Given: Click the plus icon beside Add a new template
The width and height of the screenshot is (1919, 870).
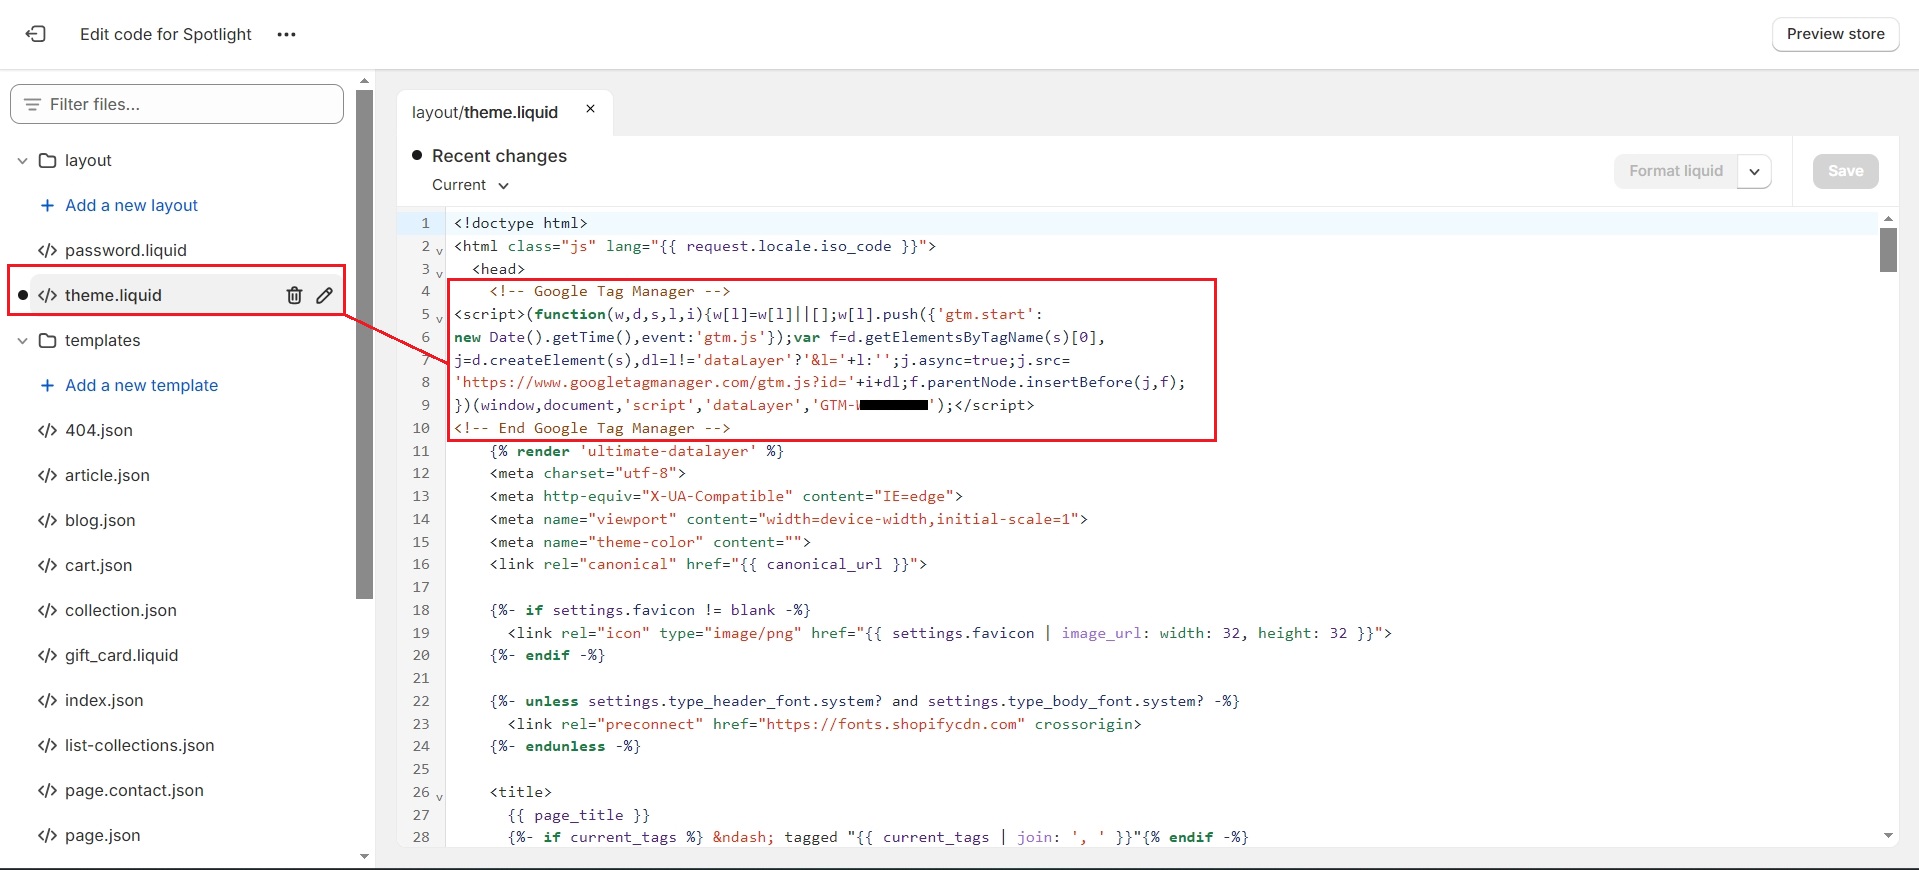Looking at the screenshot, I should click(x=47, y=385).
